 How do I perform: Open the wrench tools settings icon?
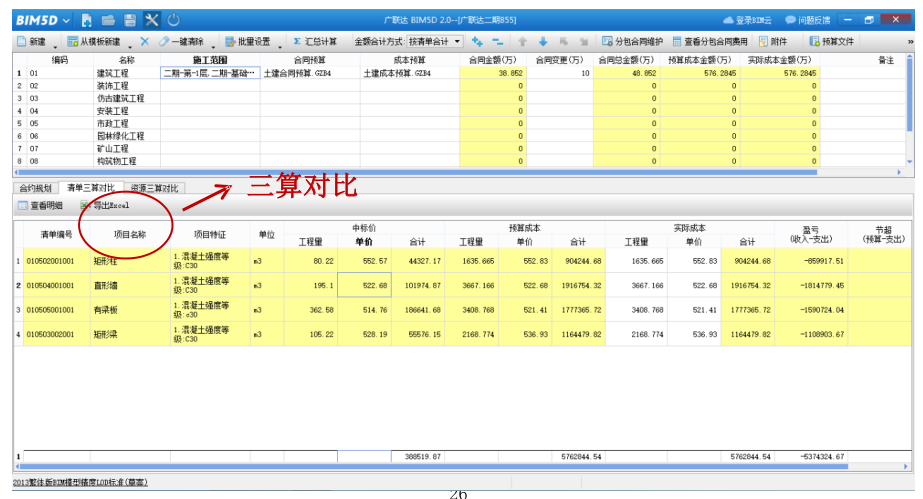coord(152,21)
